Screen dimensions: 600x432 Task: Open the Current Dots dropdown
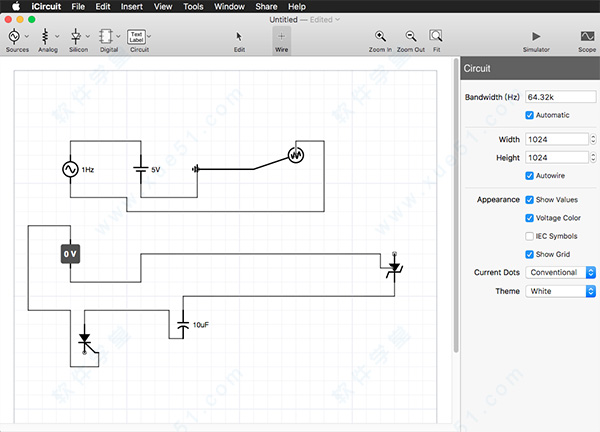tap(561, 272)
